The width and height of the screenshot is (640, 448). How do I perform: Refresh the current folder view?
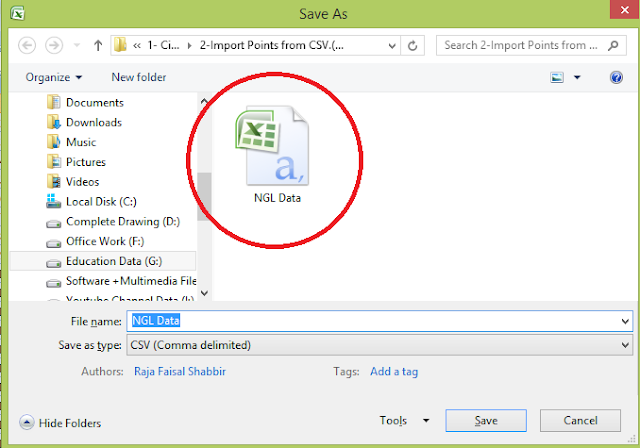pyautogui.click(x=413, y=46)
